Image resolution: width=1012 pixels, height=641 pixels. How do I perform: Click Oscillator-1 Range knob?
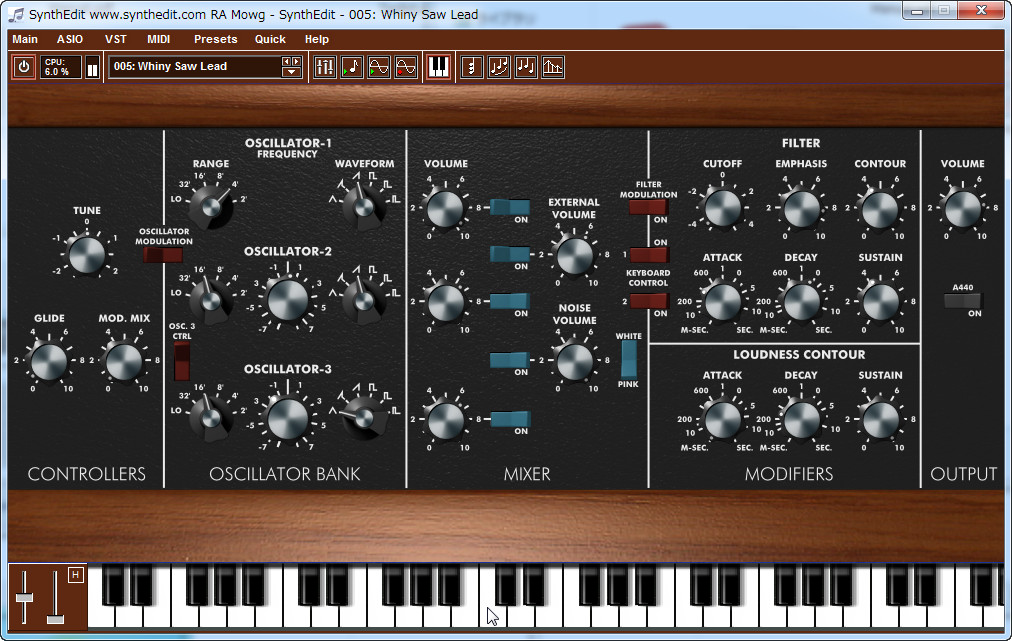point(210,207)
